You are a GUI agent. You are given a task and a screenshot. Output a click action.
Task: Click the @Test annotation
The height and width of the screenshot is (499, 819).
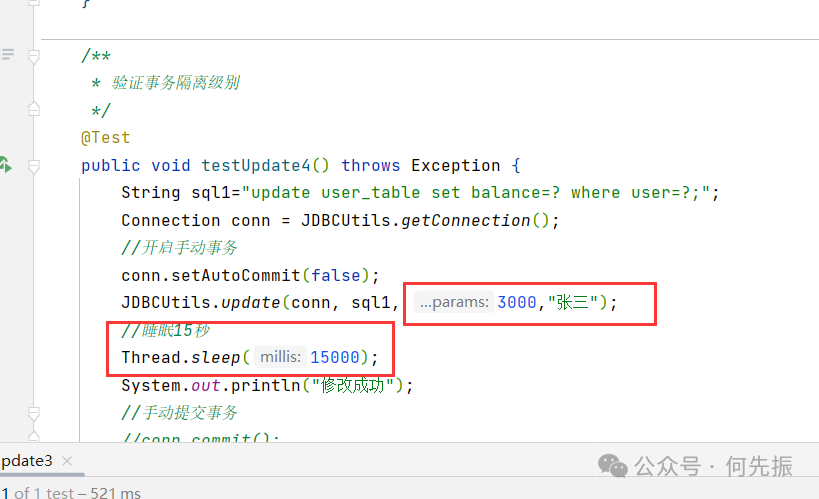[x=105, y=137]
